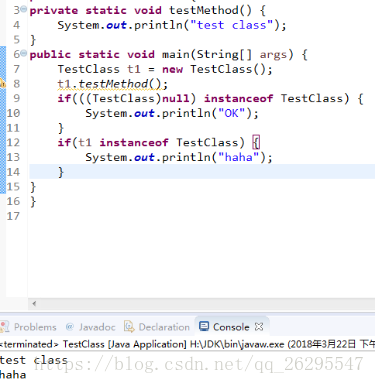This screenshot has width=375, height=384.
Task: Click 'private' keyword on line 3
Action: pyautogui.click(x=54, y=10)
